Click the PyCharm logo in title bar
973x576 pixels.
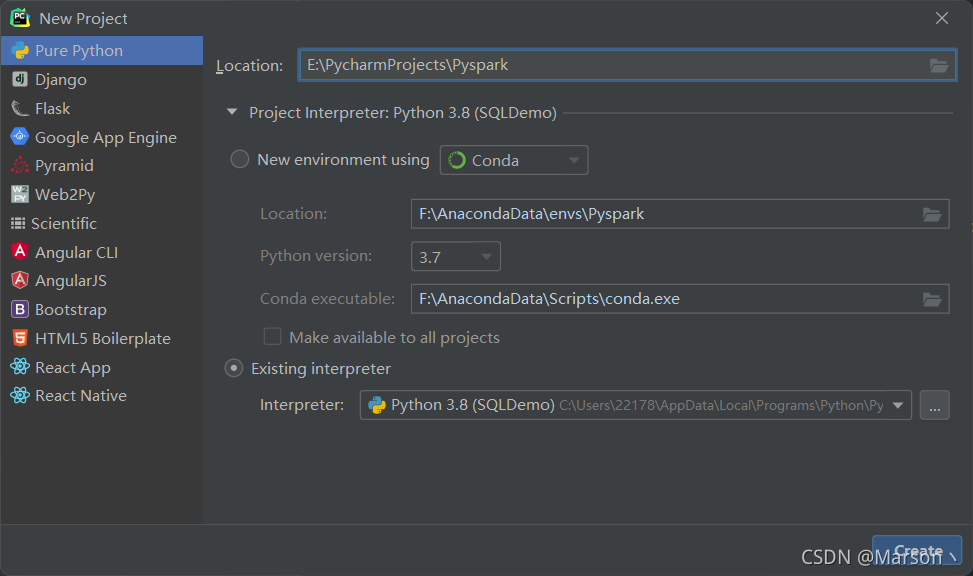pos(20,18)
